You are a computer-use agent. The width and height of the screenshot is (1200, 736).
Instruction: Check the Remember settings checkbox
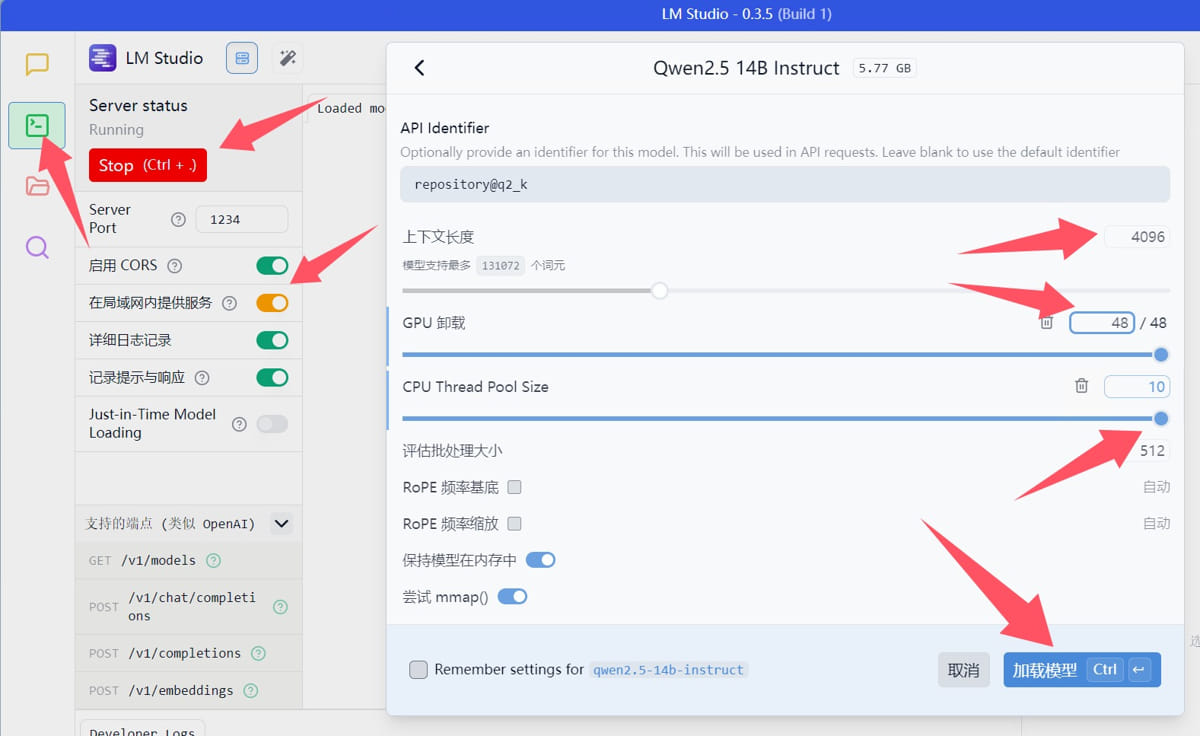click(x=419, y=670)
